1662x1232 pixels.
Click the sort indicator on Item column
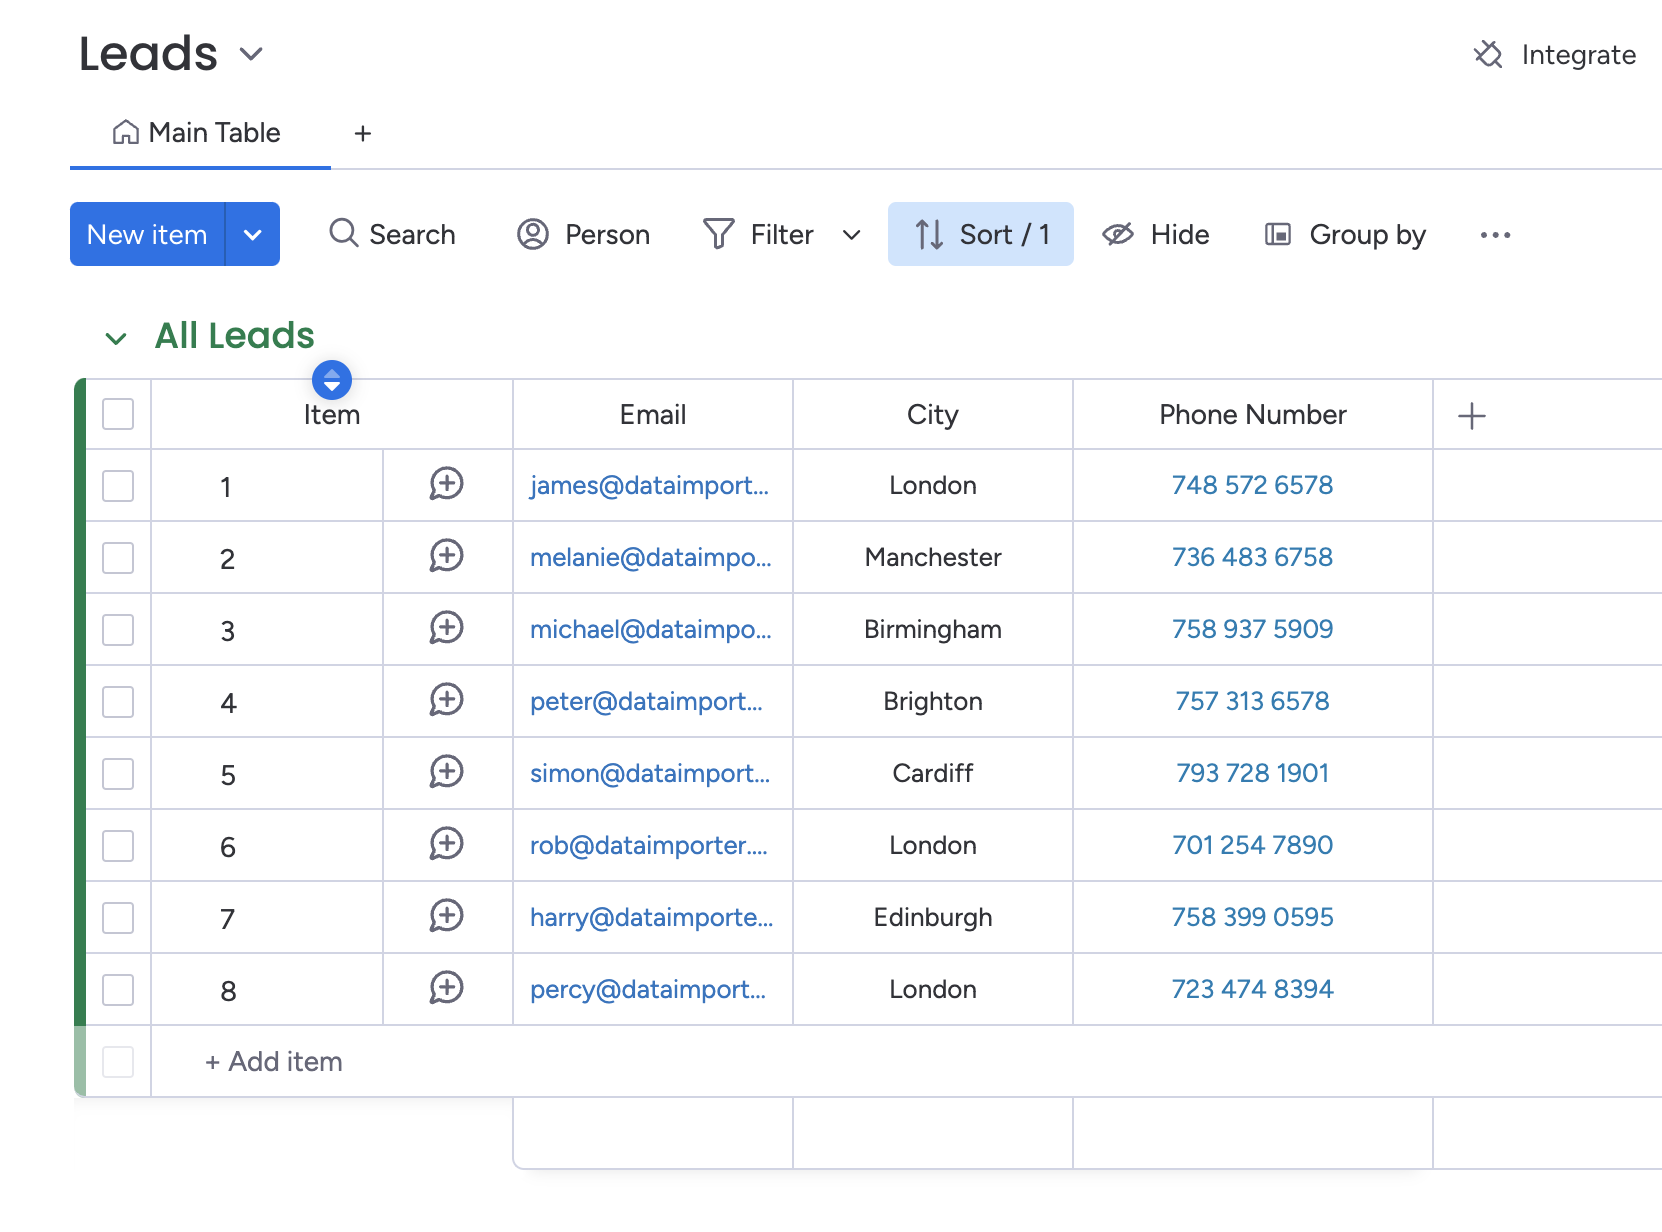tap(332, 380)
